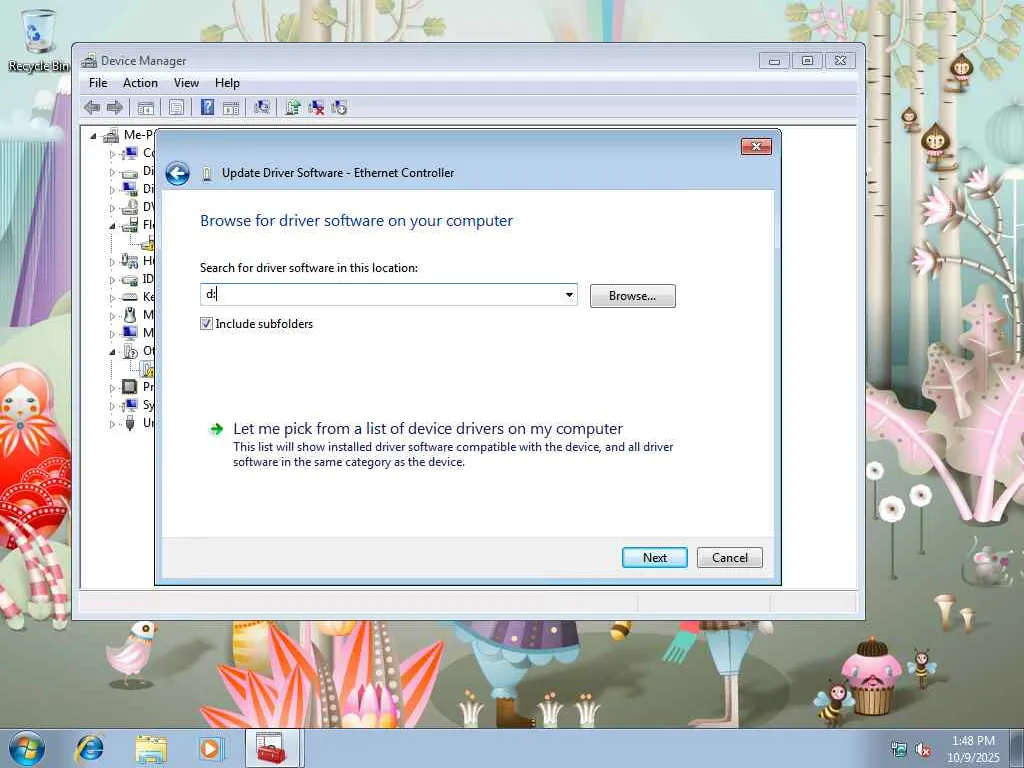Collapse the Floppy (Fl) tree node

[x=112, y=226]
